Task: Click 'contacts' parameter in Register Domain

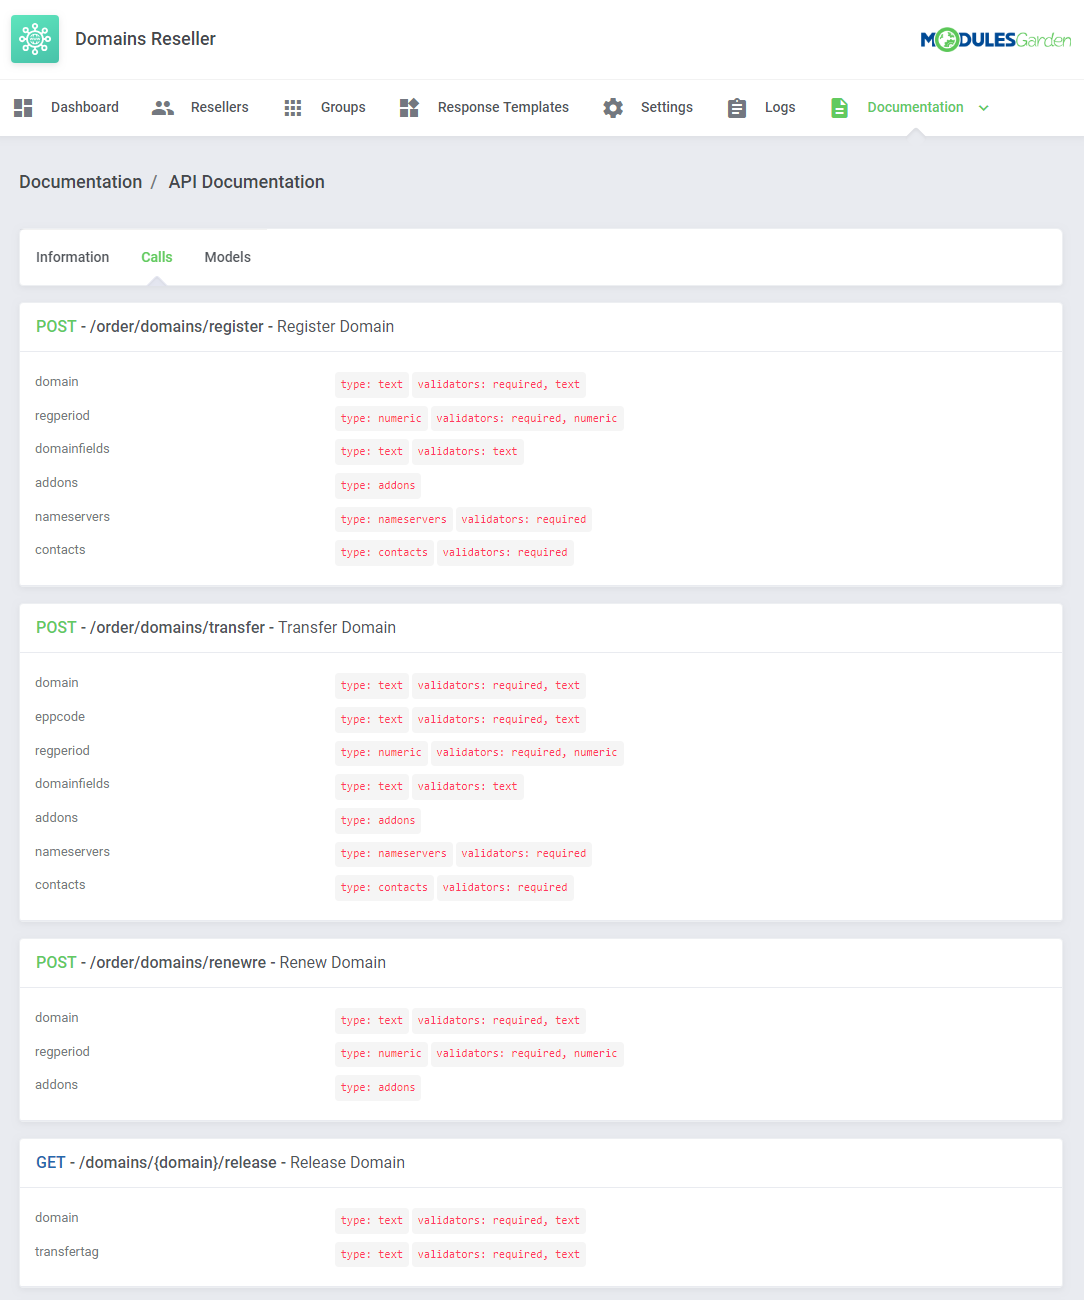Action: tap(60, 550)
